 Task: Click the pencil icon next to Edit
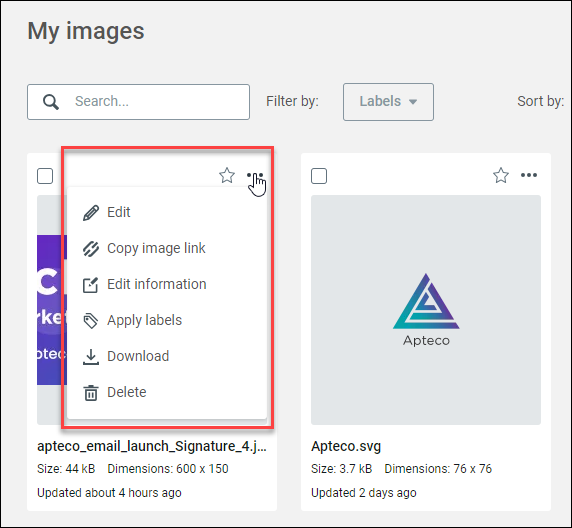tap(91, 212)
